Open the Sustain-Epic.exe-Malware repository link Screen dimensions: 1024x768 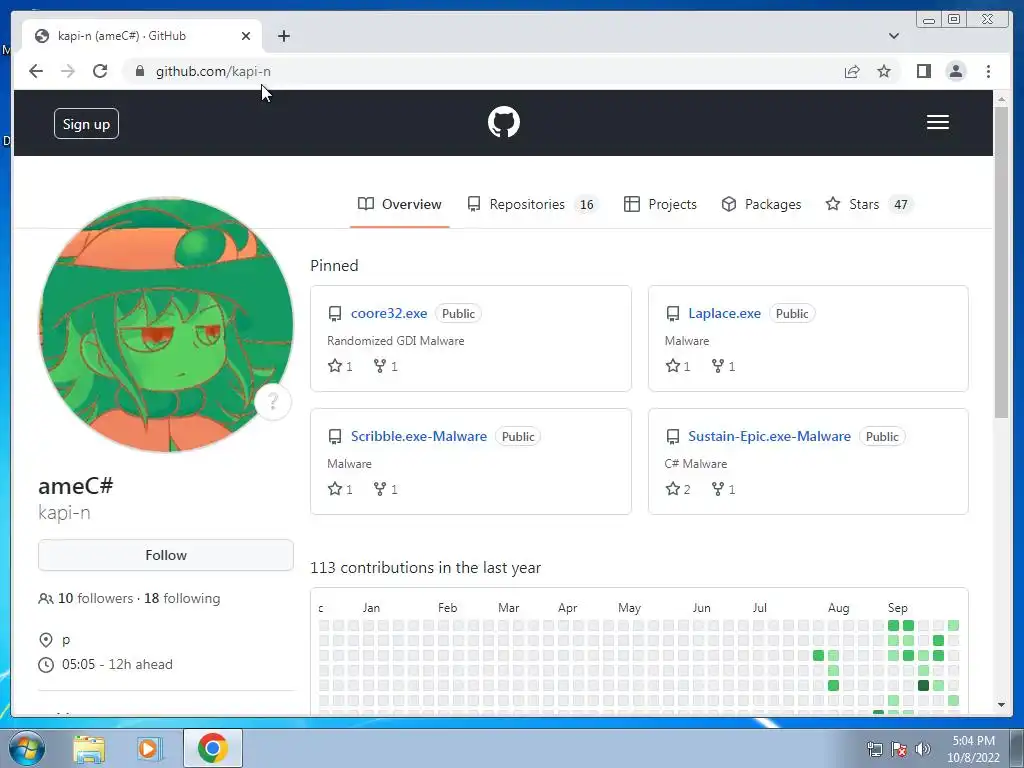pyautogui.click(x=769, y=436)
